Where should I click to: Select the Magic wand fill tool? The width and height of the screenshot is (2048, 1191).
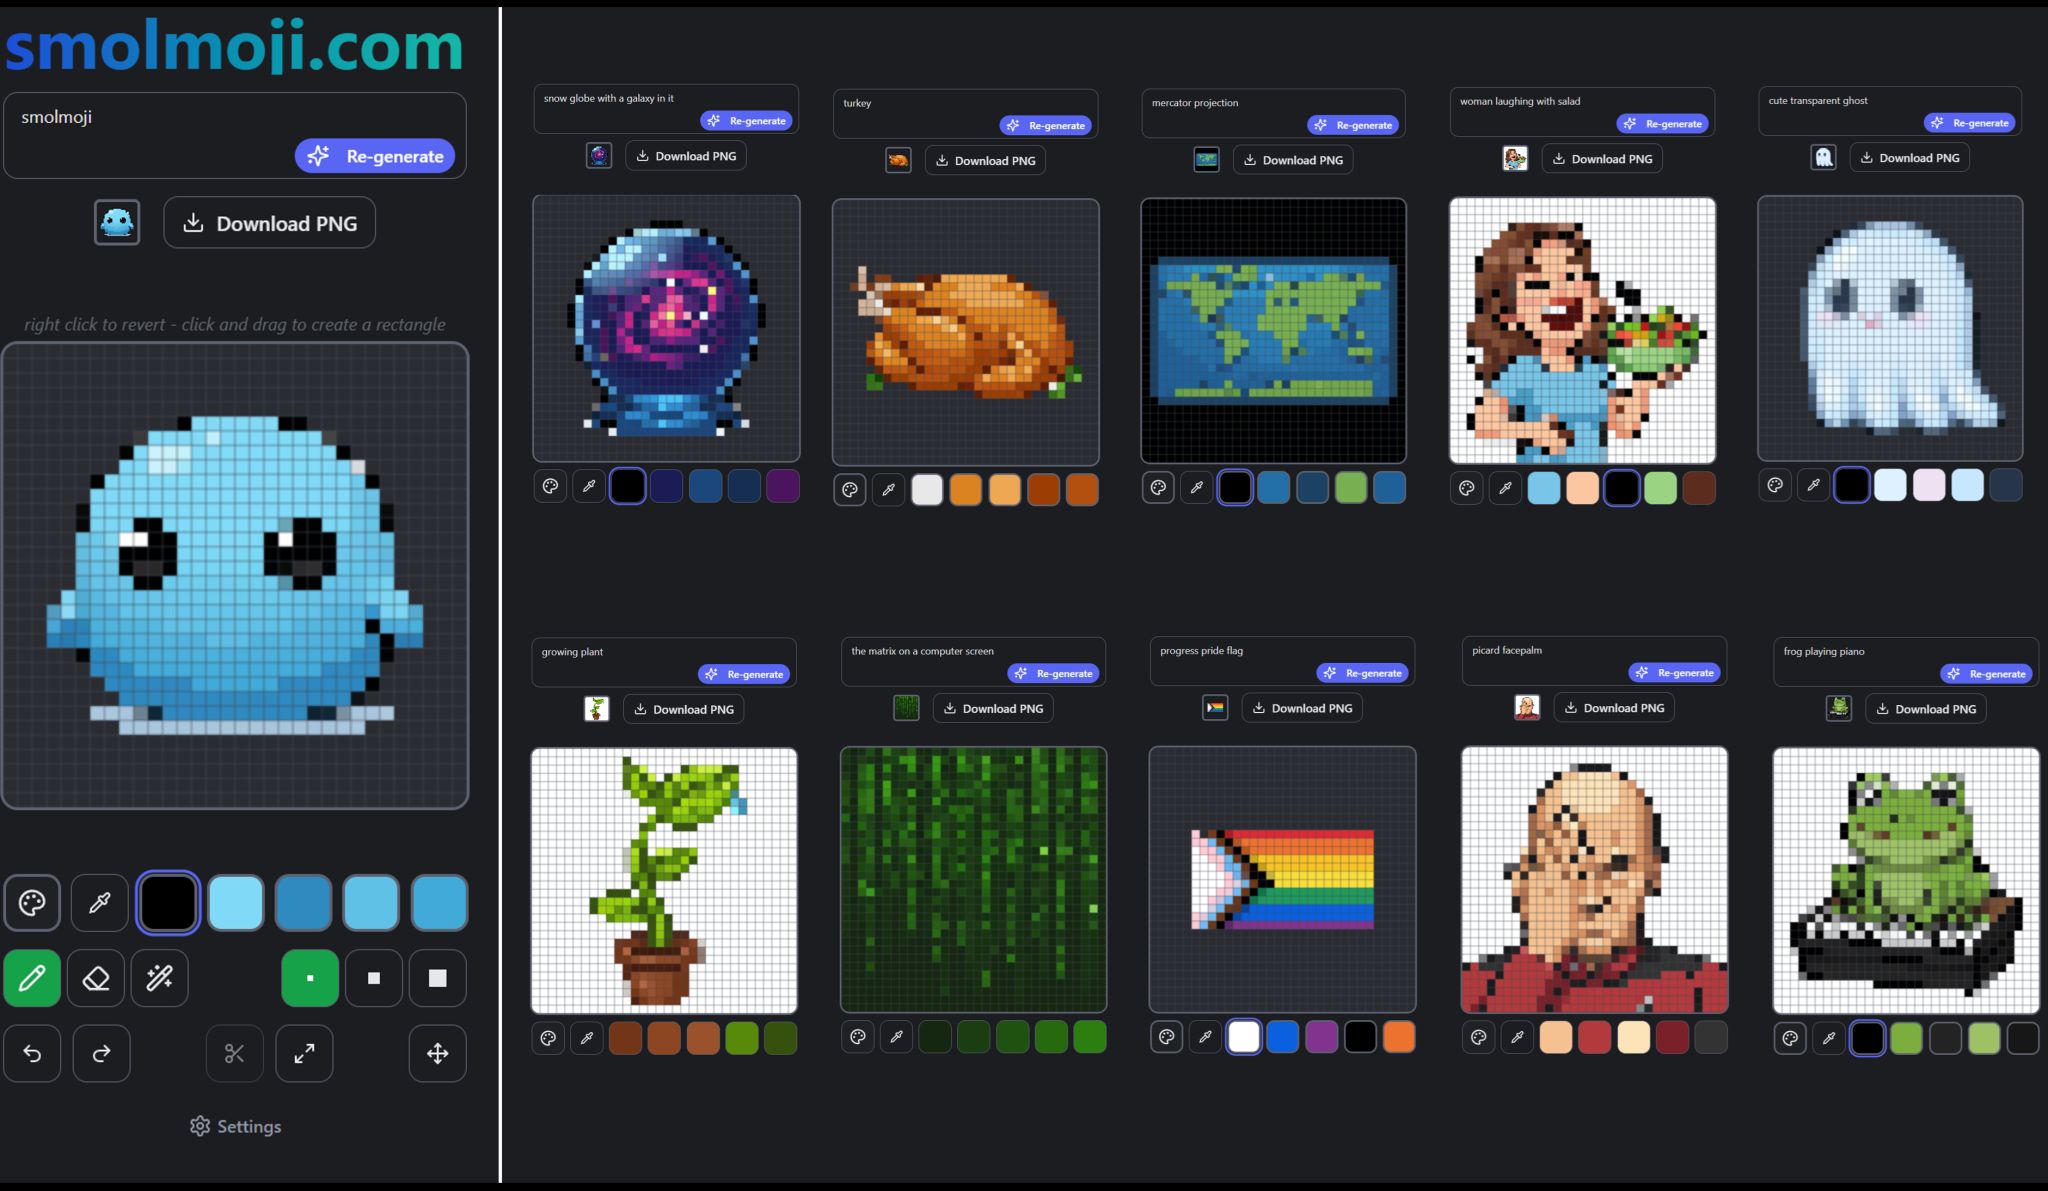(x=160, y=978)
